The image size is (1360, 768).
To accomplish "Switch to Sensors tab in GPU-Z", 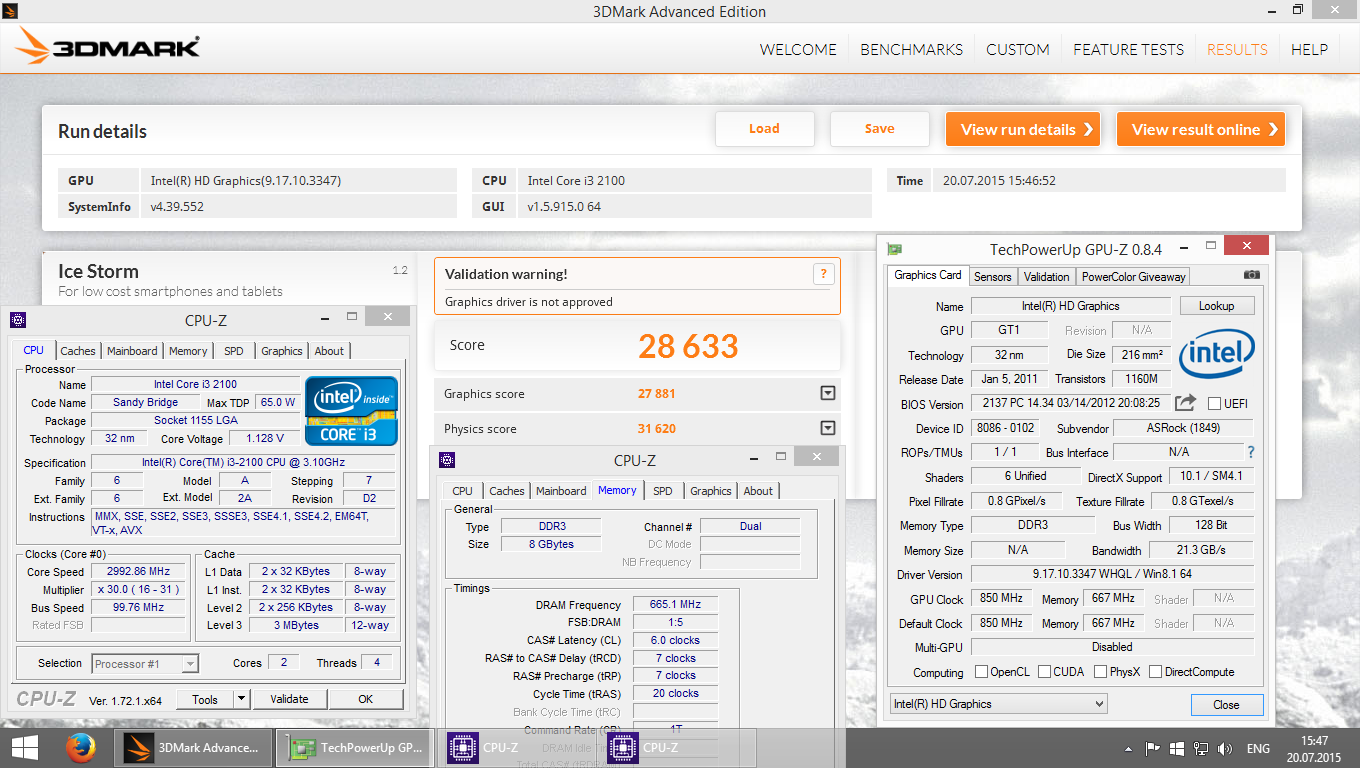I will click(x=993, y=277).
